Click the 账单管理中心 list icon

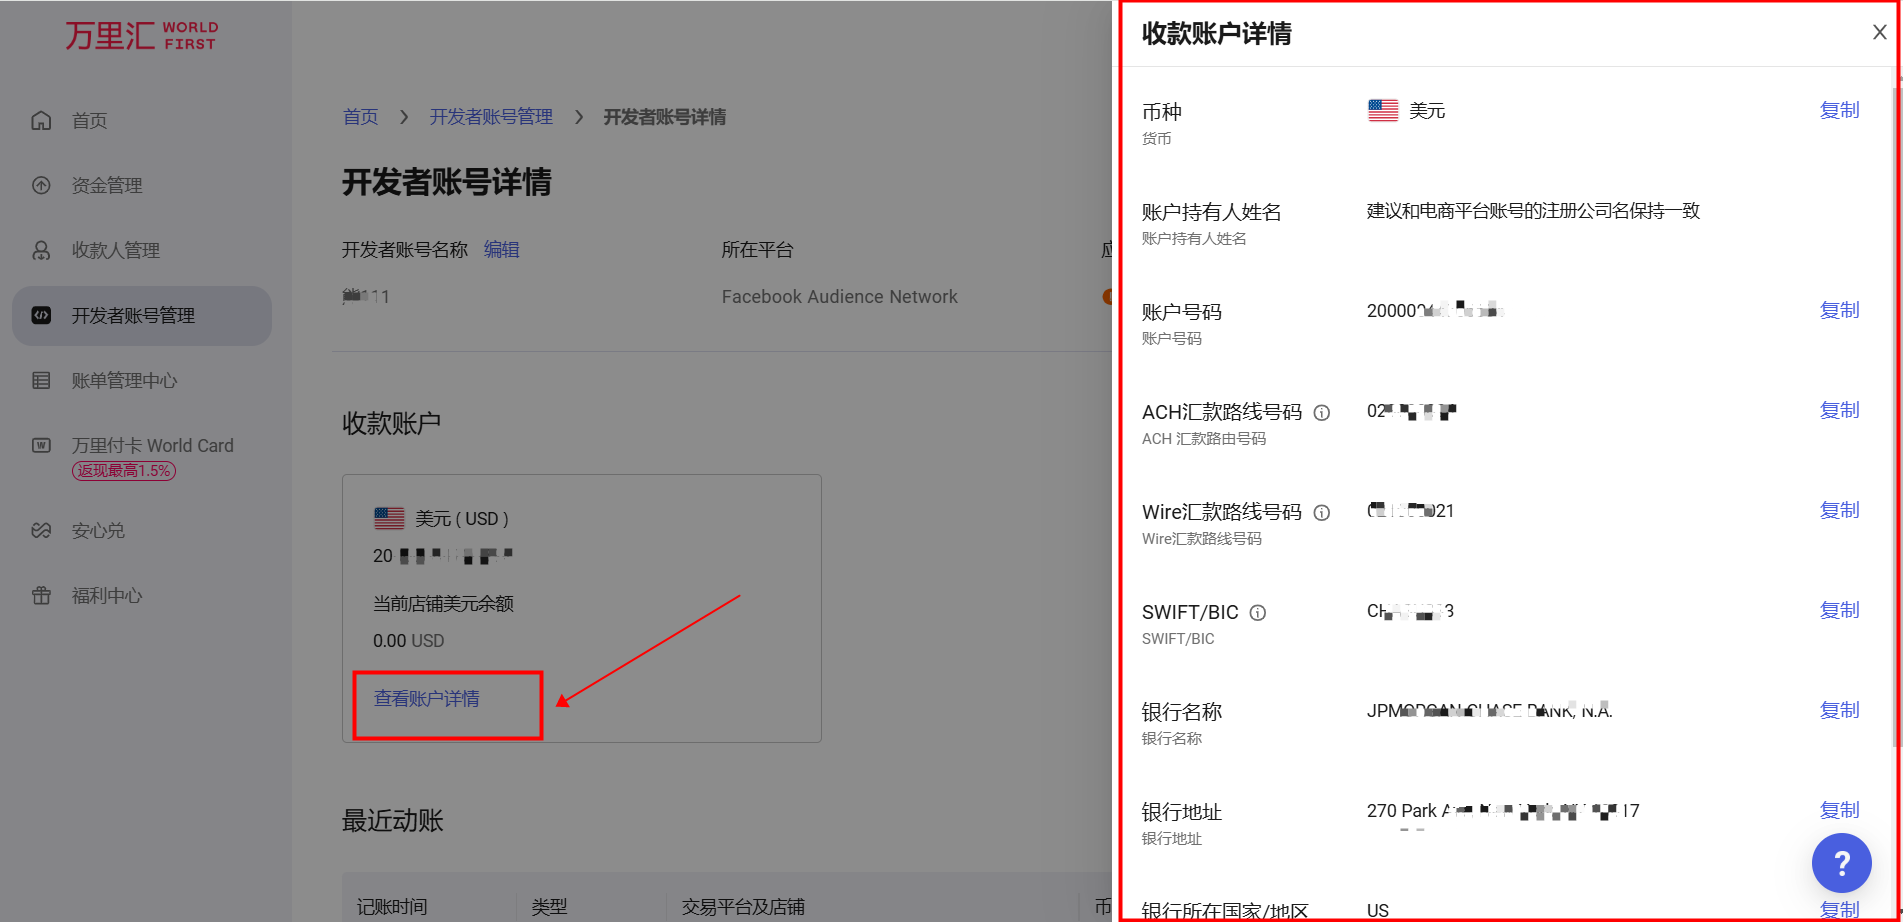41,380
